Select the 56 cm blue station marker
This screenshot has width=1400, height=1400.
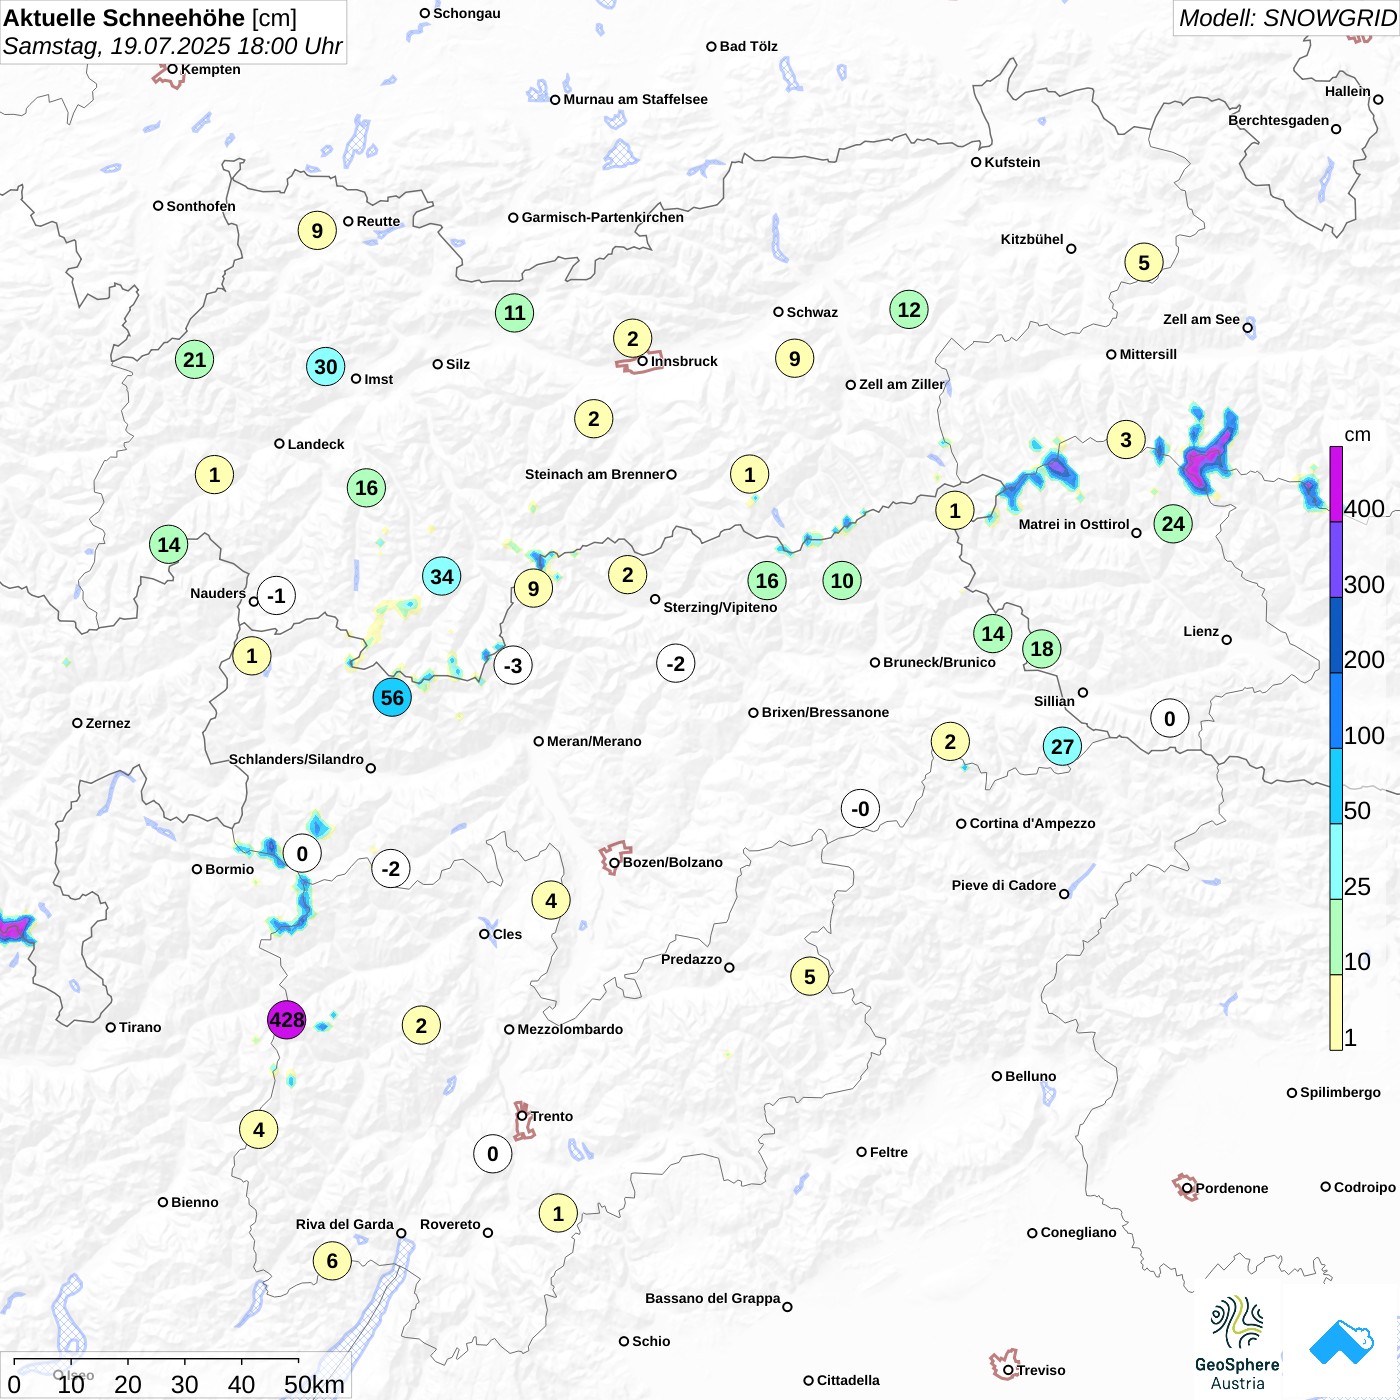[392, 698]
